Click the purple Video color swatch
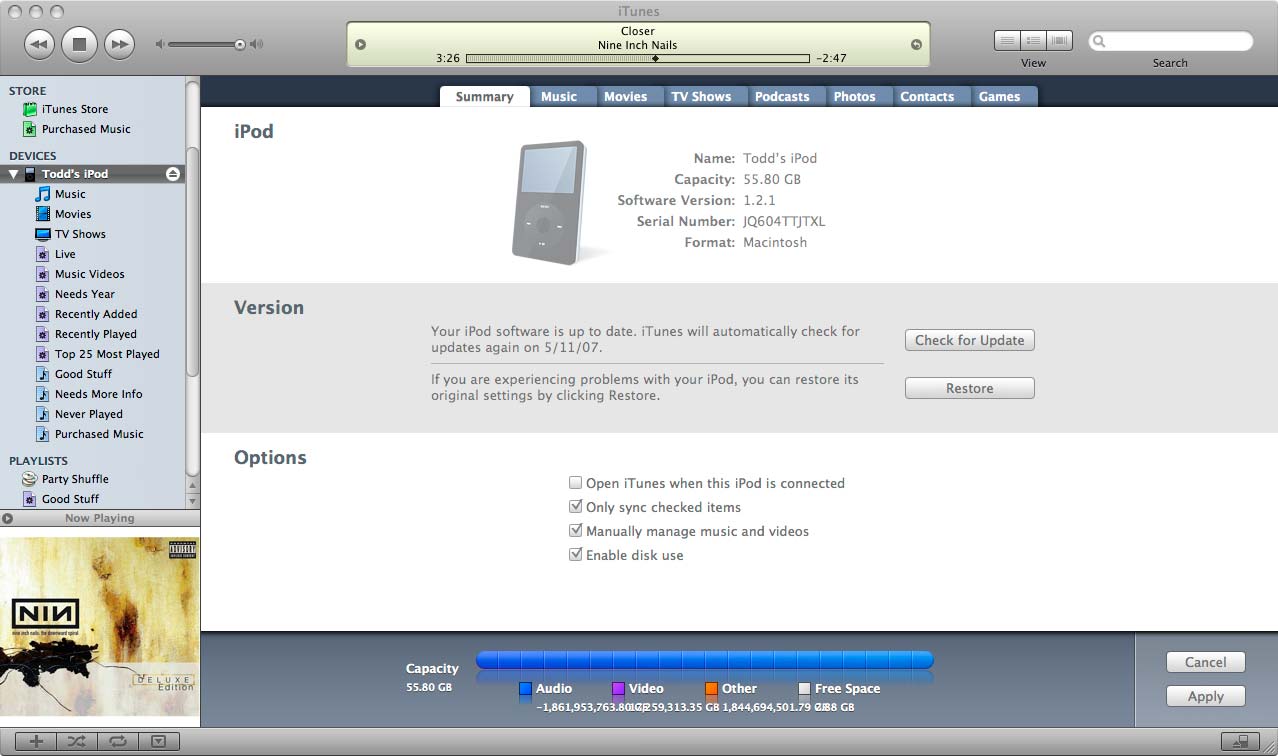The height and width of the screenshot is (756, 1278). point(618,689)
